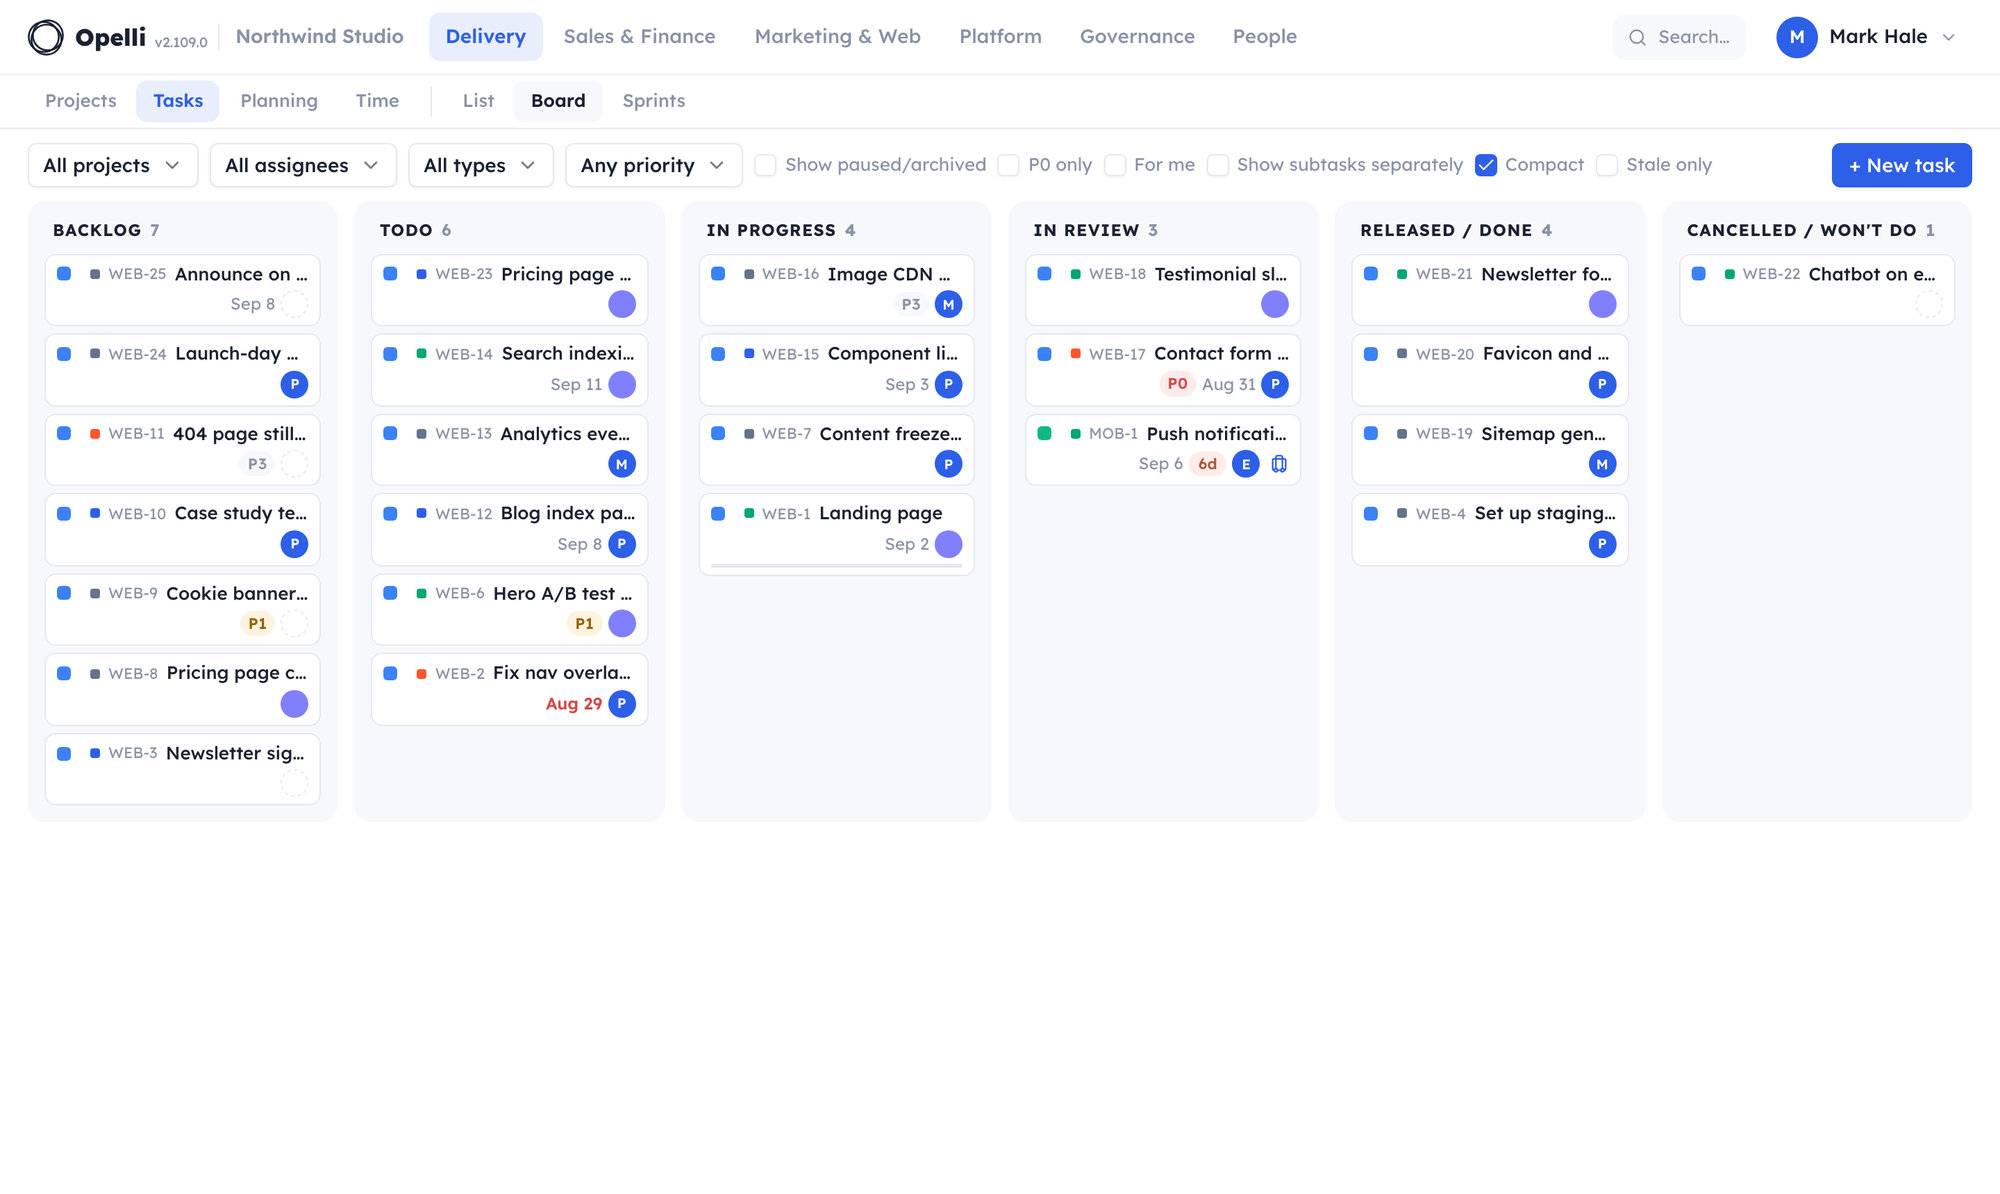Click the P avatar on WEB-4 staging card

1602,544
